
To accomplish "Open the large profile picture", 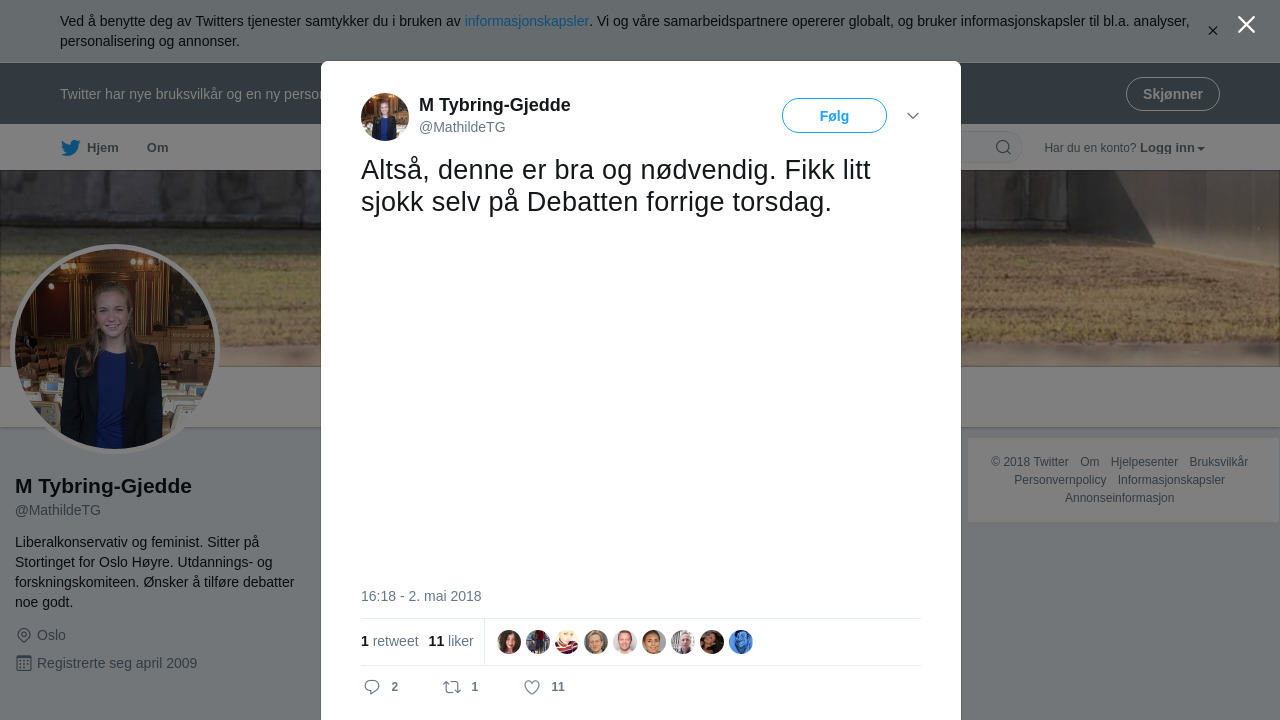I will (x=115, y=349).
